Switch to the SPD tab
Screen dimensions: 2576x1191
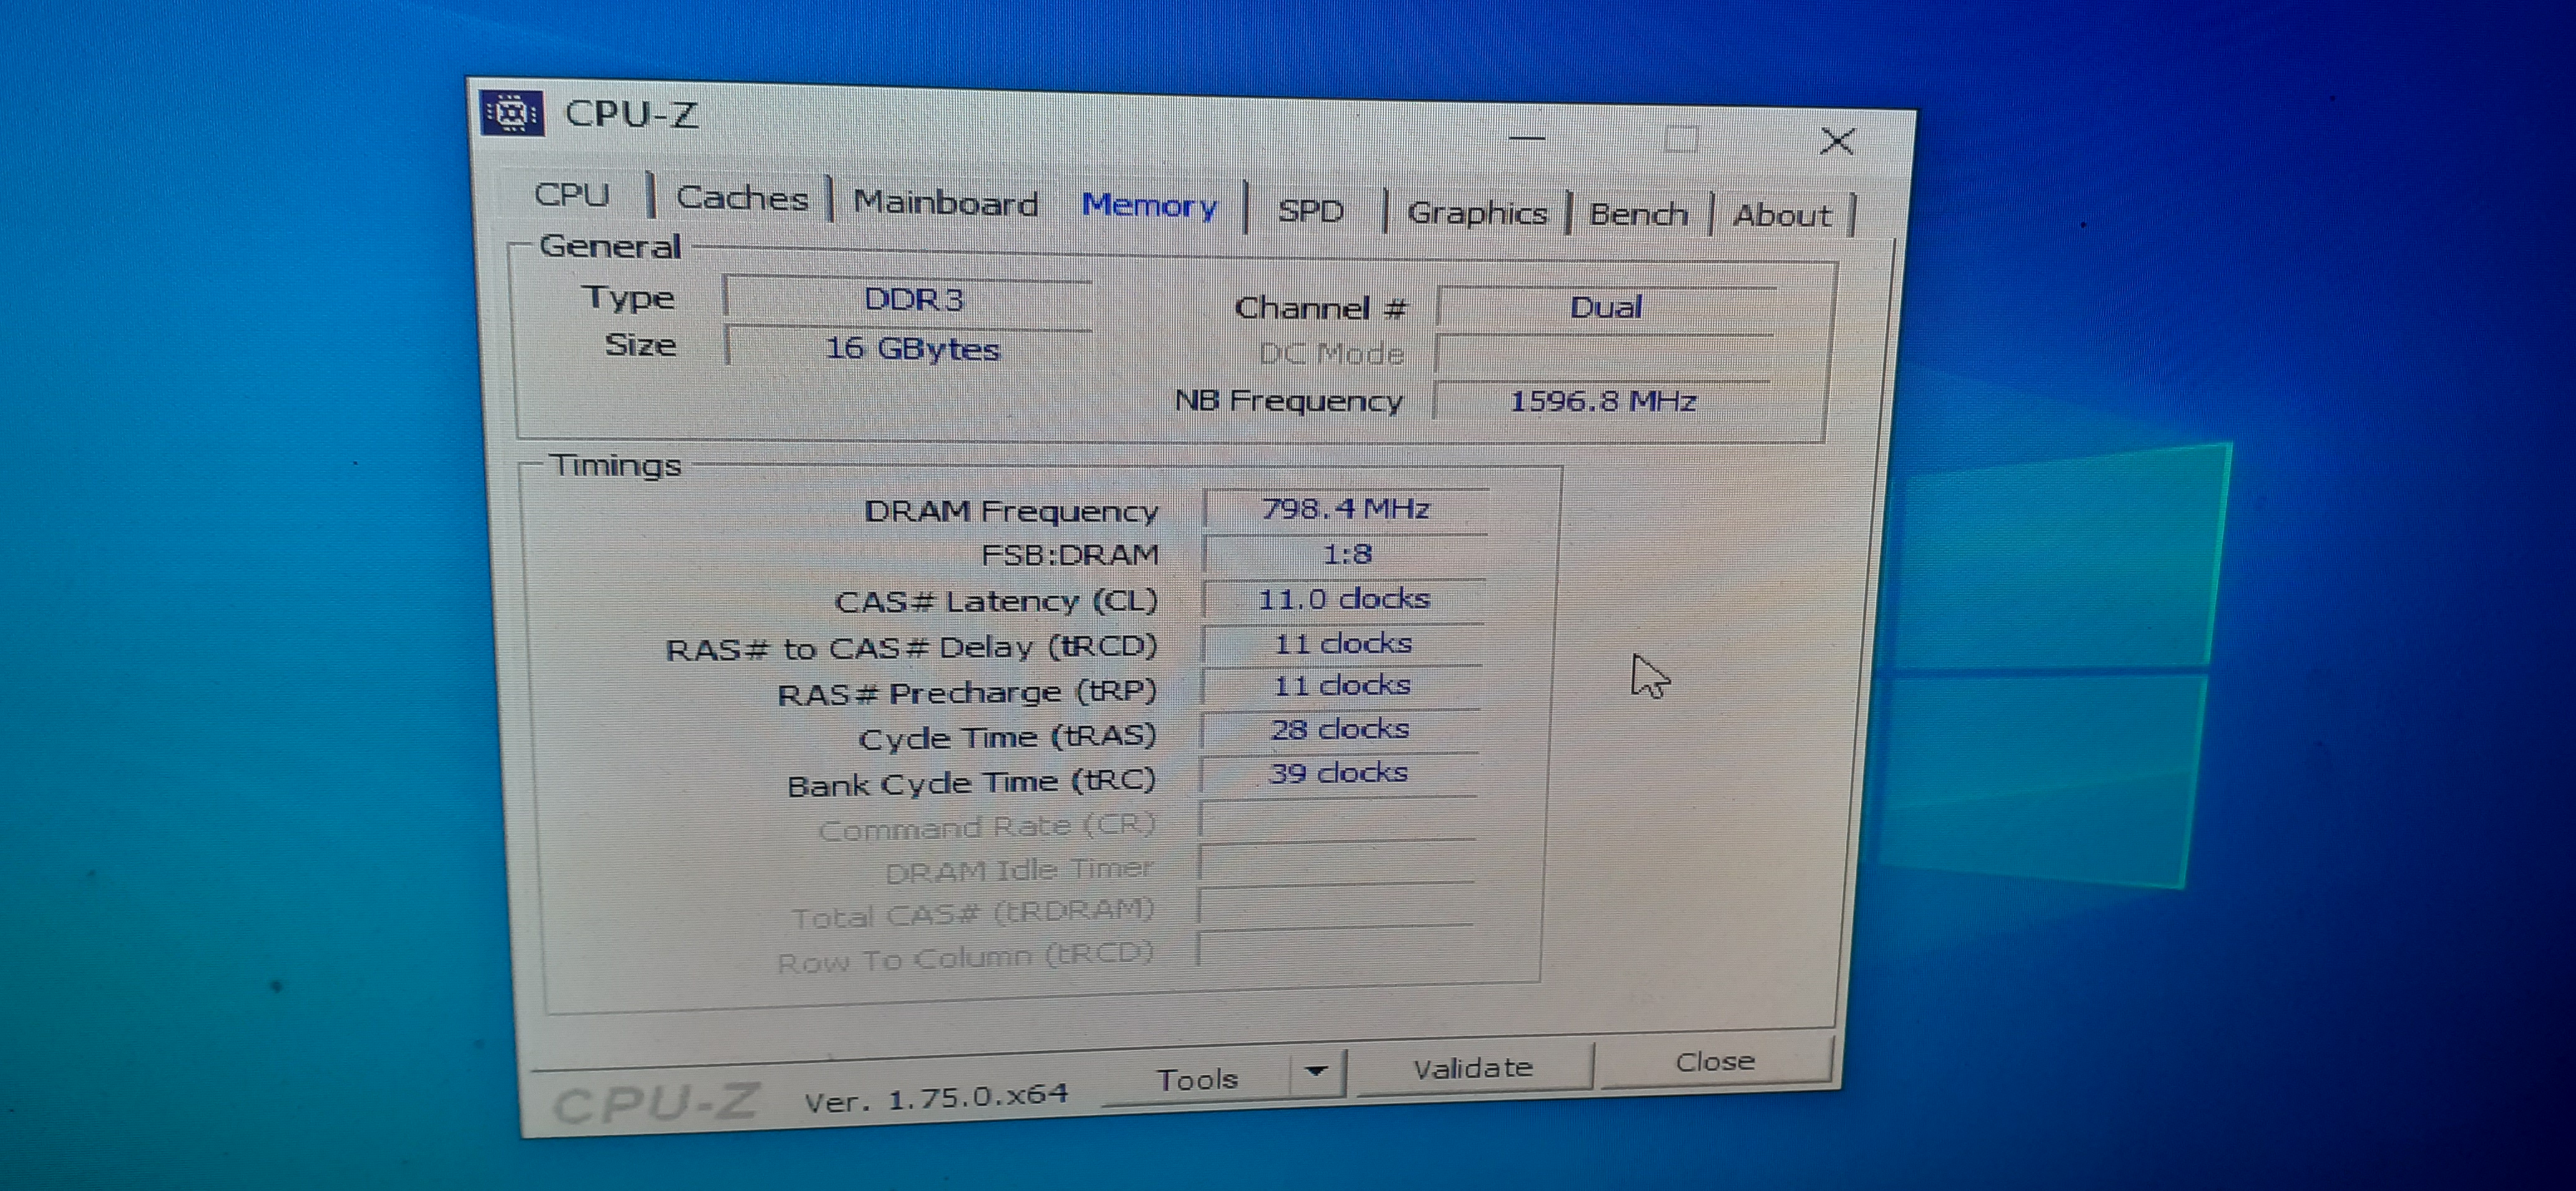pos(1310,211)
